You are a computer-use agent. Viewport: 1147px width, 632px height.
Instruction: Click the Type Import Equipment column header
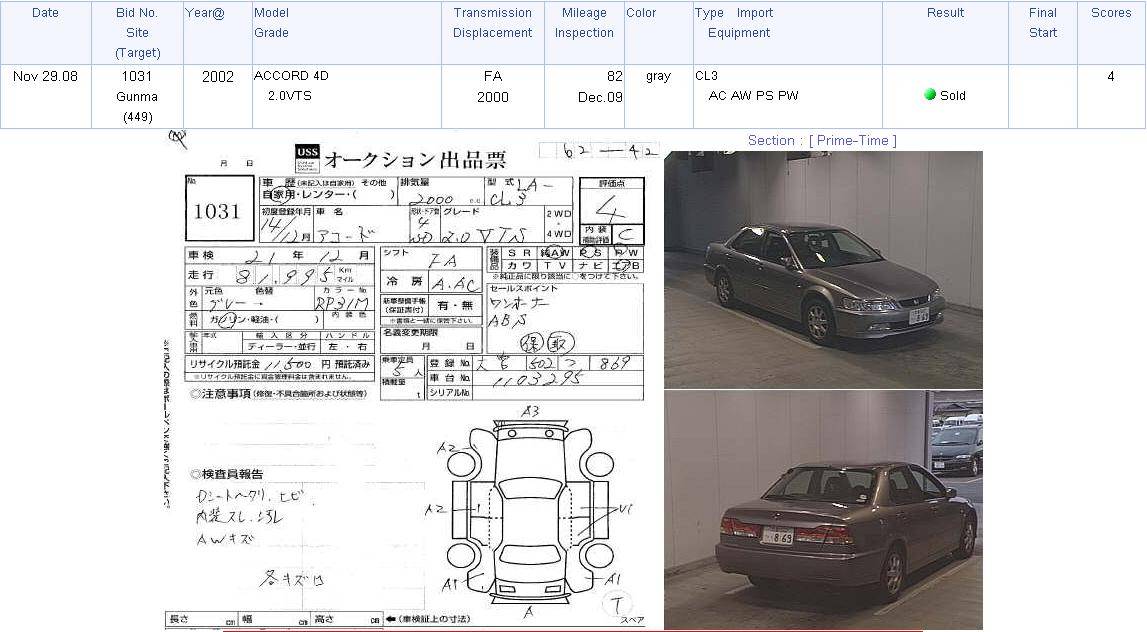734,23
